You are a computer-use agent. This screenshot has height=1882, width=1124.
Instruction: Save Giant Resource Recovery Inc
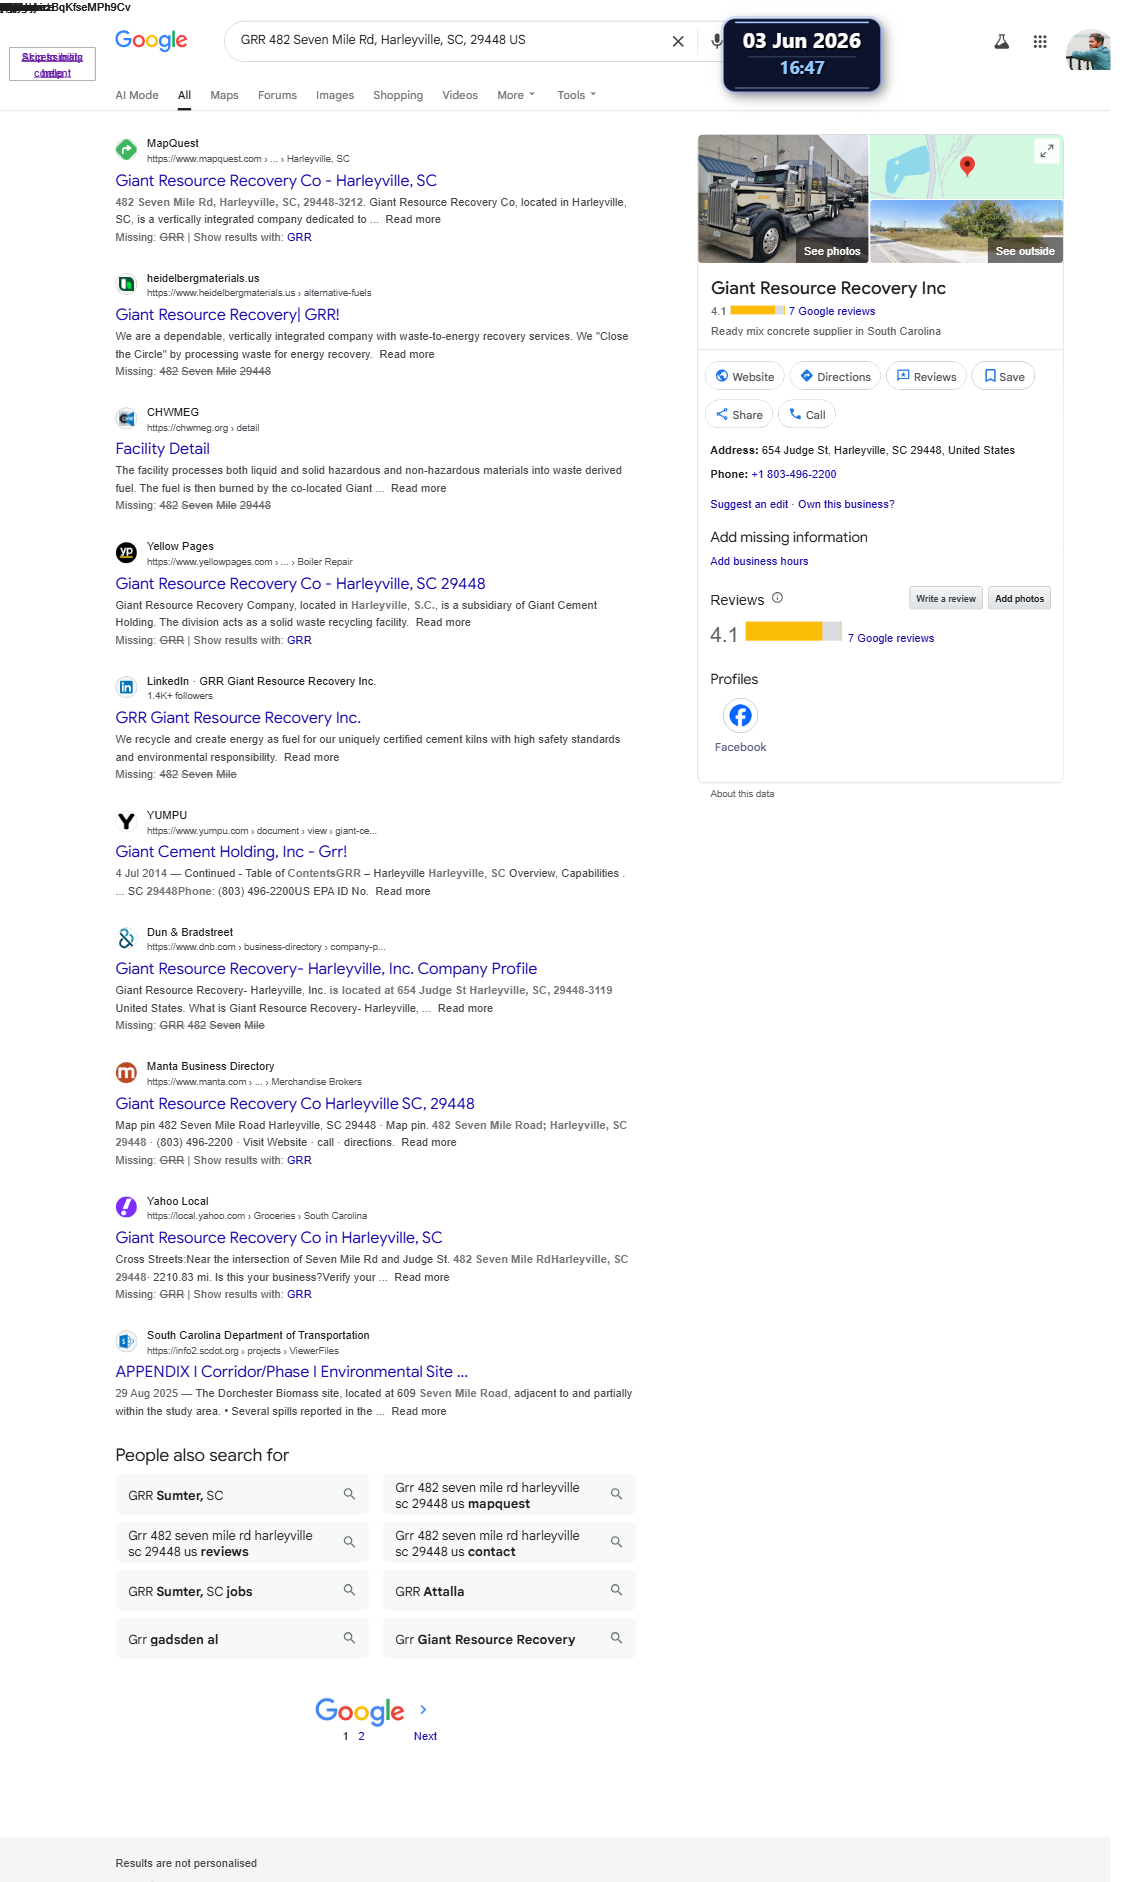pos(1003,377)
